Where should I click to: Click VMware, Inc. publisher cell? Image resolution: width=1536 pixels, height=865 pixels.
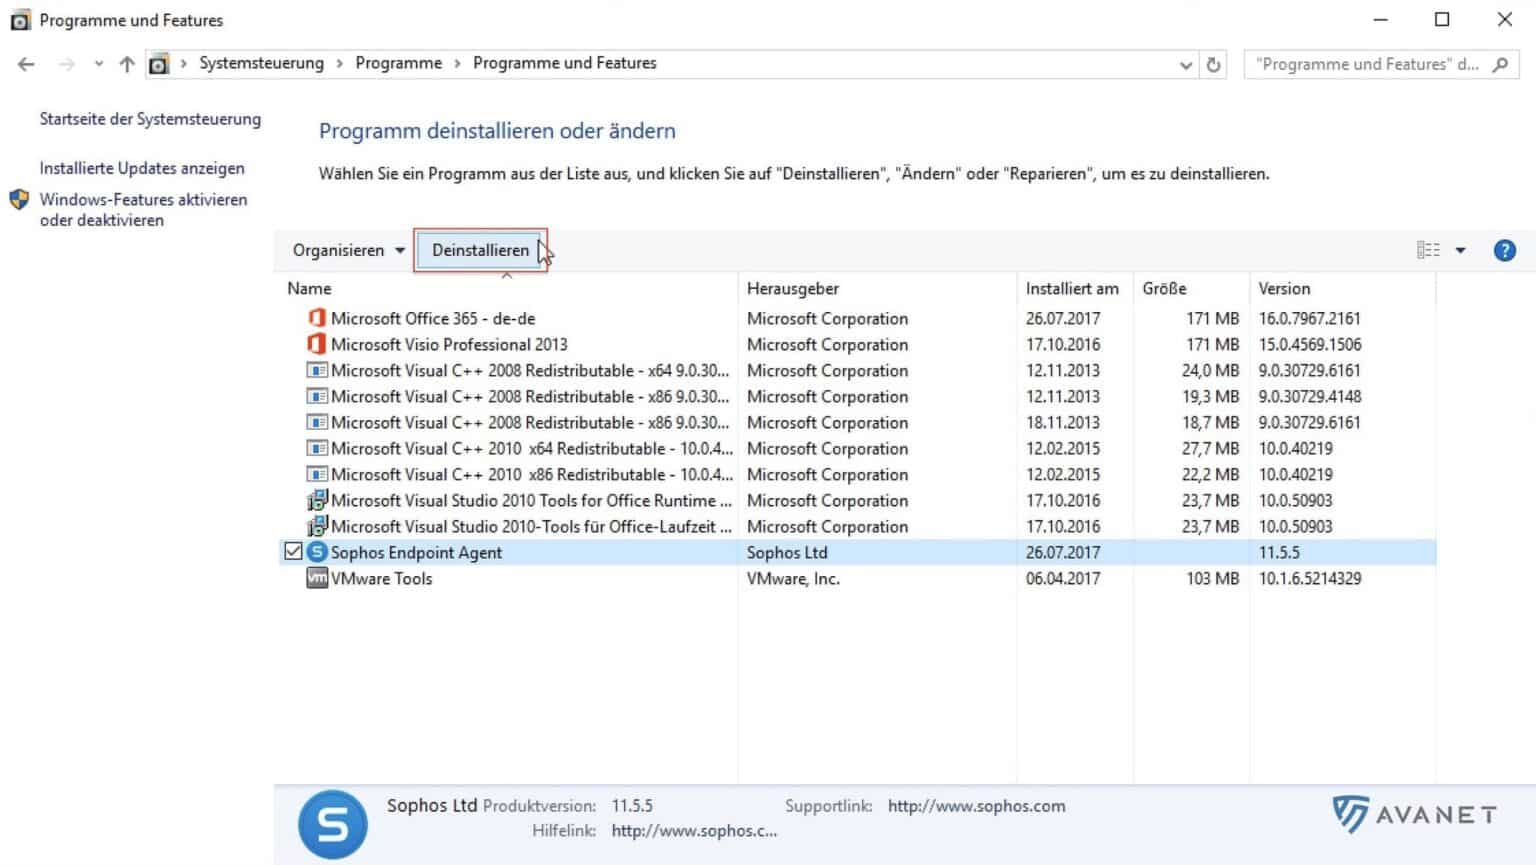pyautogui.click(x=793, y=578)
